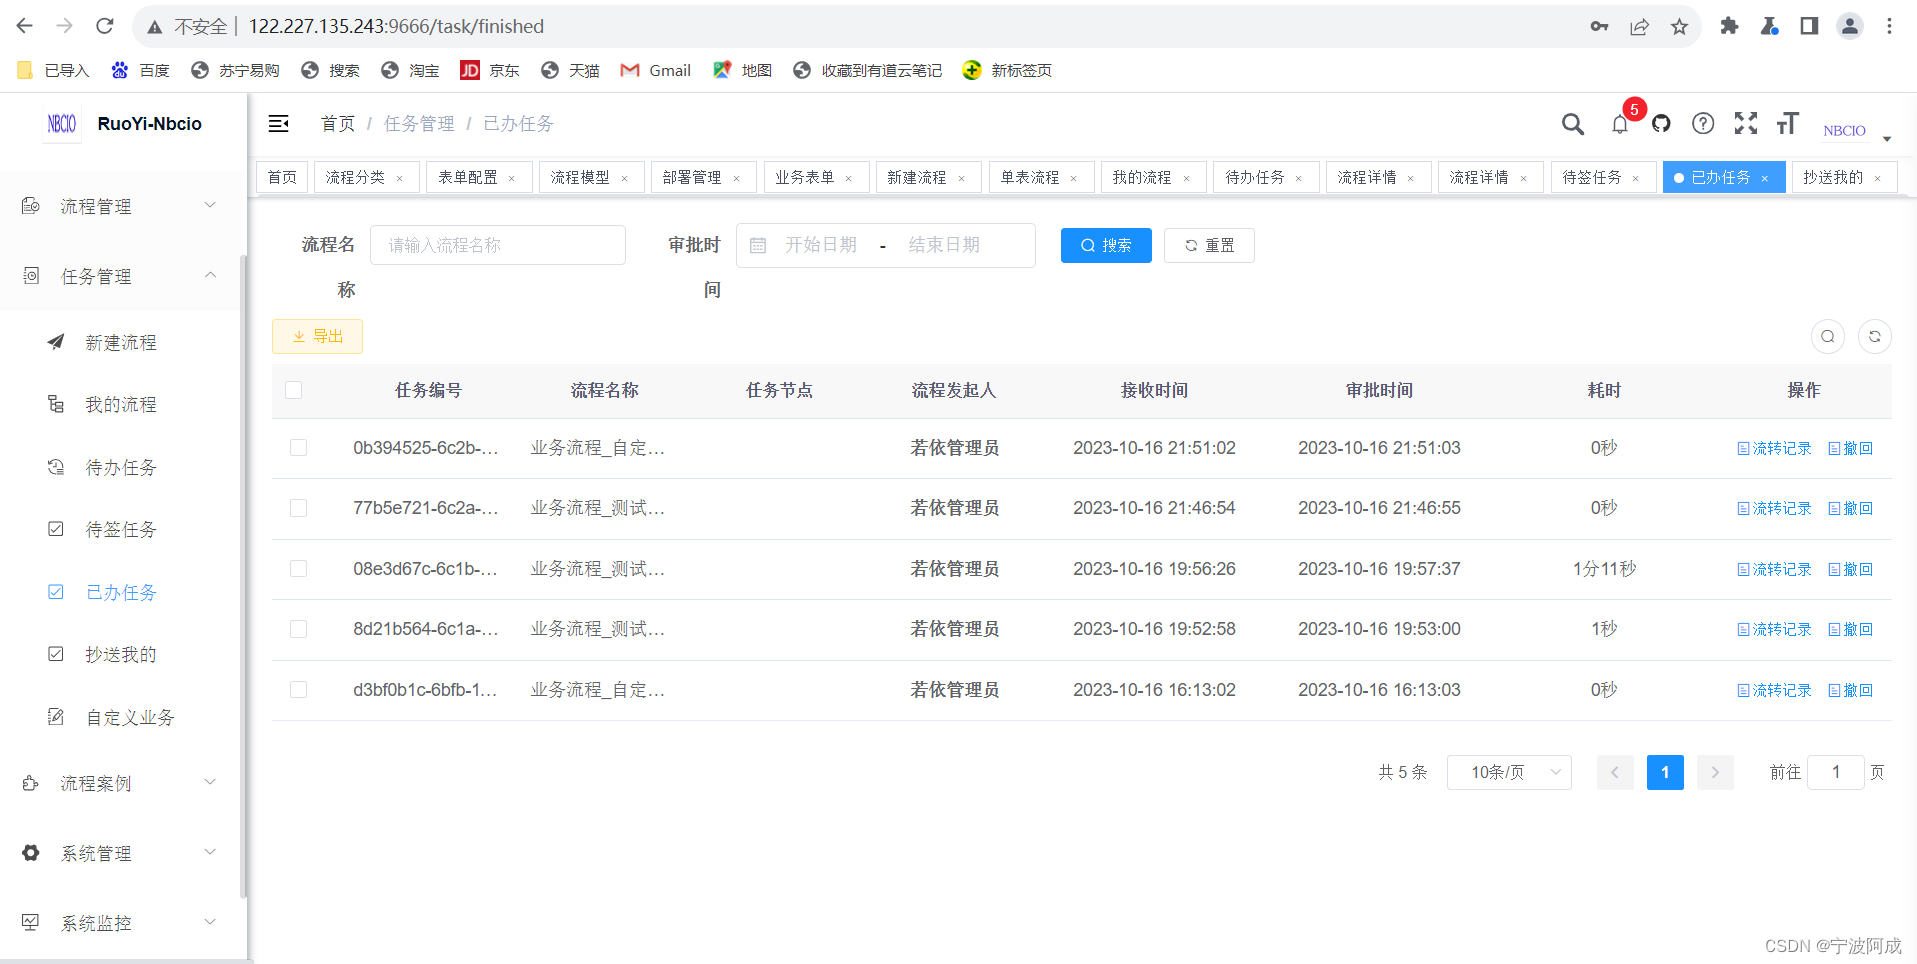Click the browser address bar URL

click(x=396, y=27)
